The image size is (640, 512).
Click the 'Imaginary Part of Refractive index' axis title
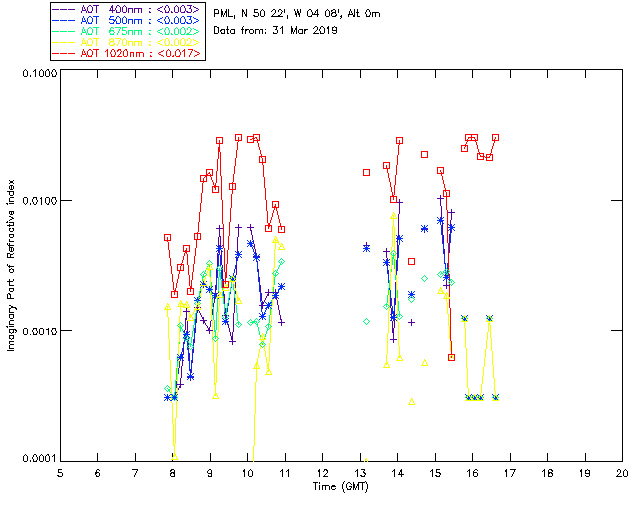tap(11, 265)
